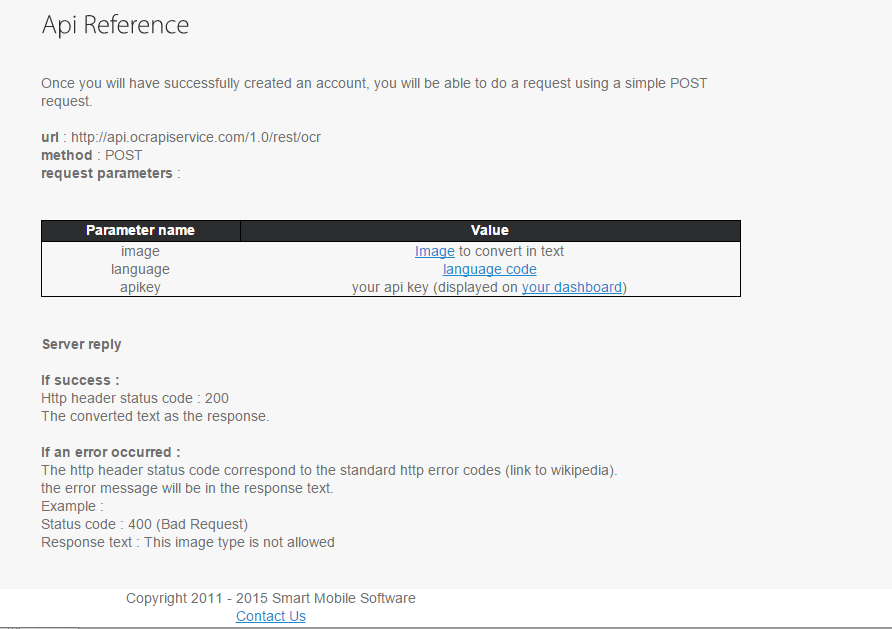Select the "image" parameter name cell
Viewport: 892px width, 629px height.
140,252
